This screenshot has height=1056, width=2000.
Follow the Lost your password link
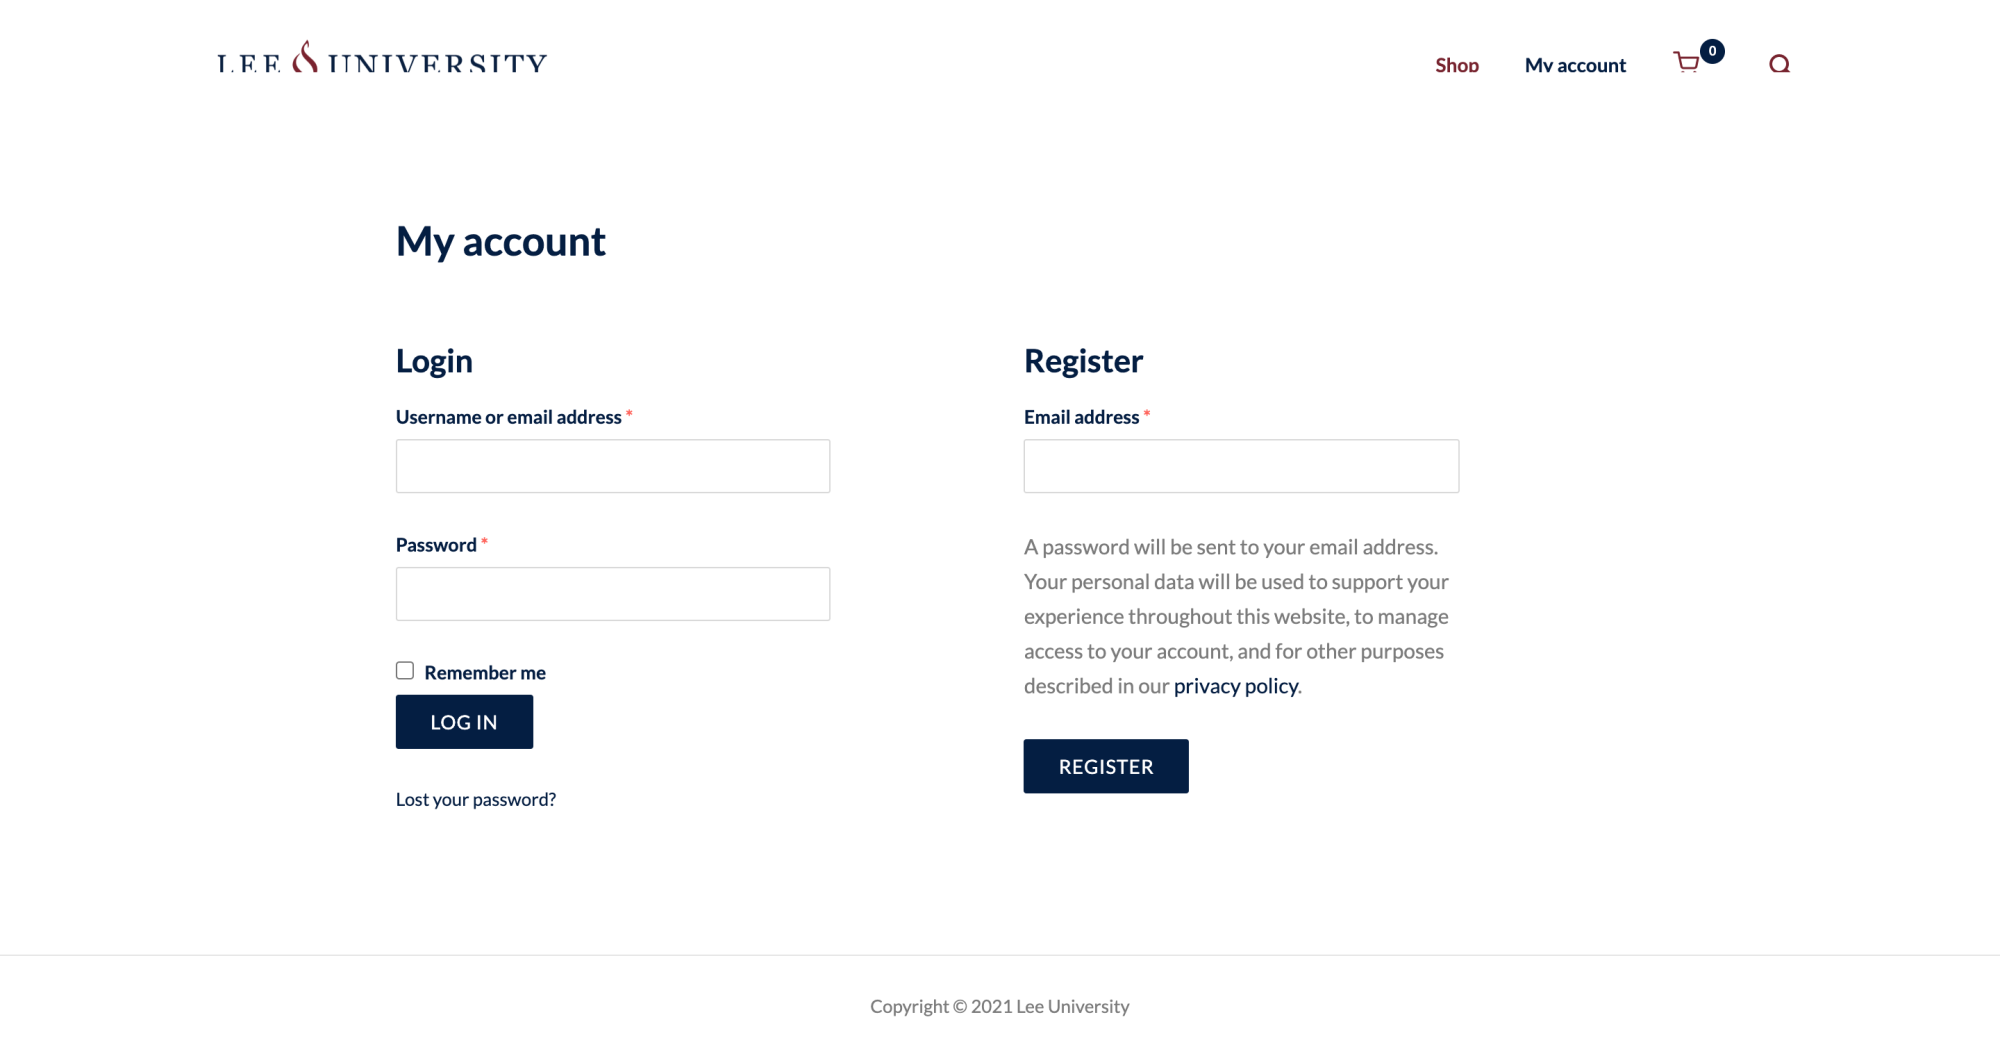(476, 799)
